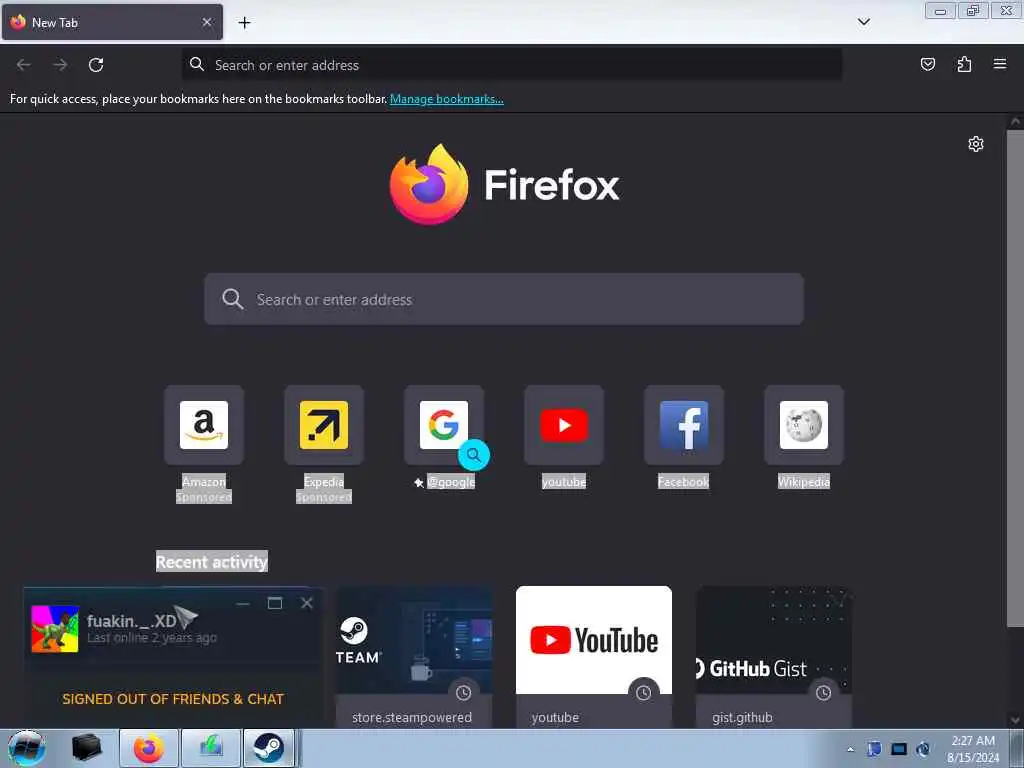This screenshot has height=768, width=1024.
Task: Click the network tray icon
Action: [x=899, y=749]
